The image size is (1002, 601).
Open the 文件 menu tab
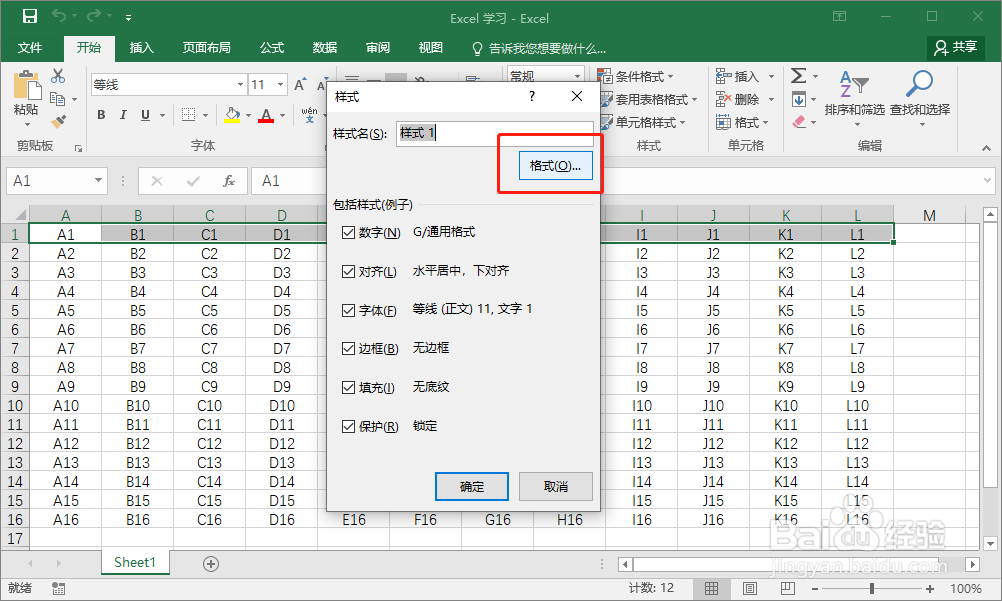(x=29, y=48)
